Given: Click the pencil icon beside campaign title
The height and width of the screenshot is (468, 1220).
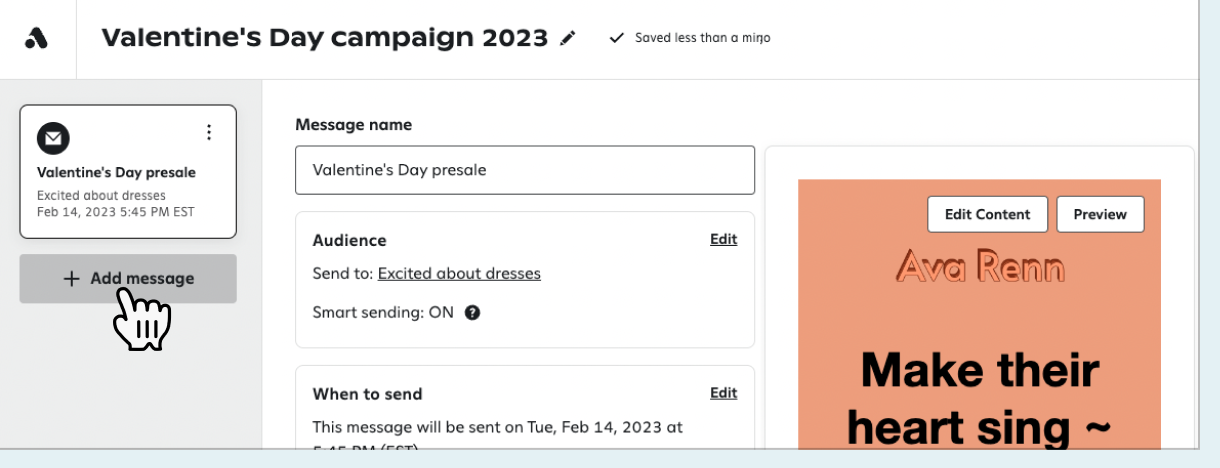Looking at the screenshot, I should click(568, 38).
